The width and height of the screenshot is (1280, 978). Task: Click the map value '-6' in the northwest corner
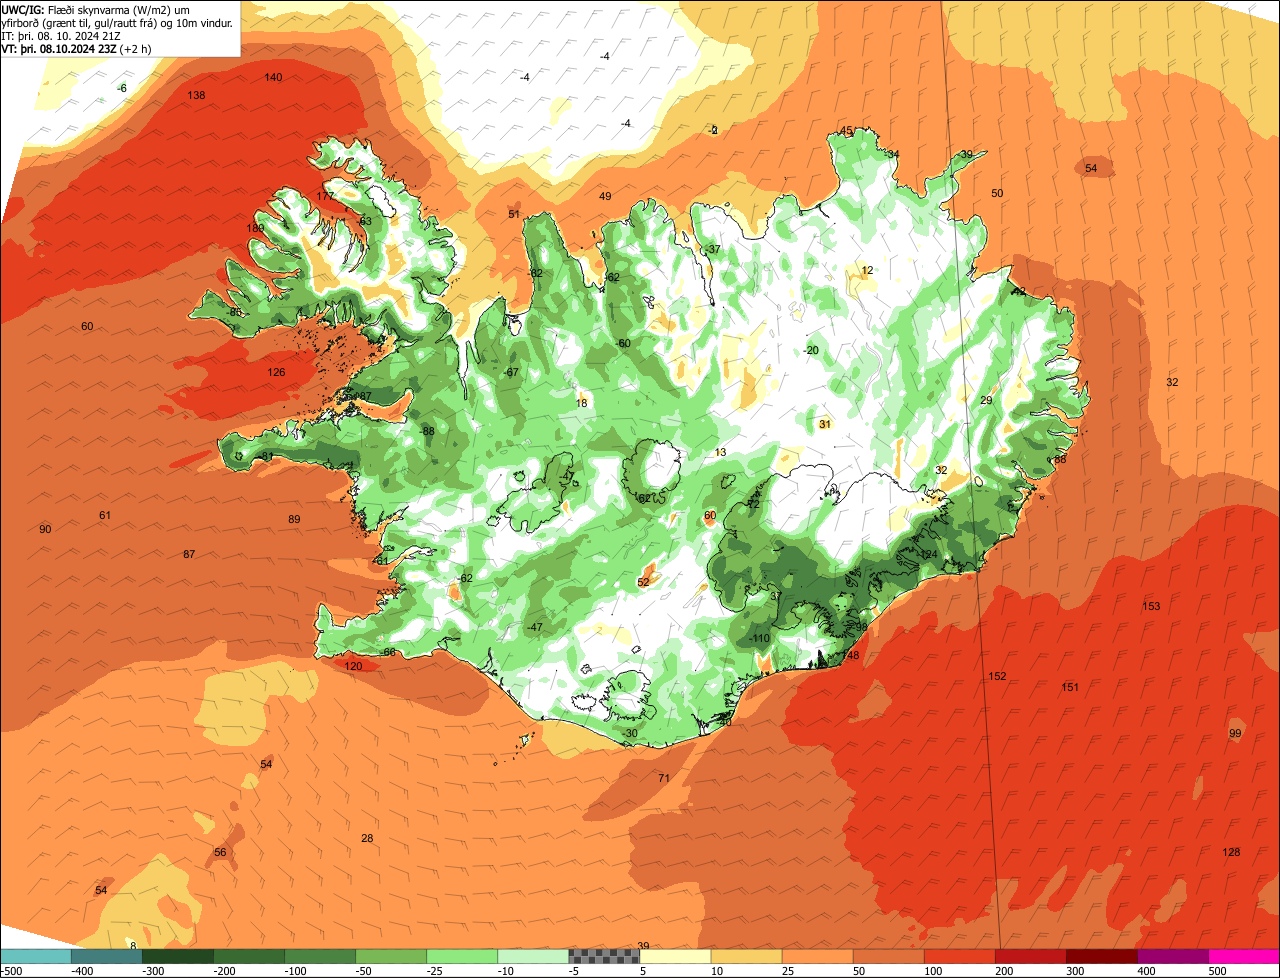tap(122, 89)
